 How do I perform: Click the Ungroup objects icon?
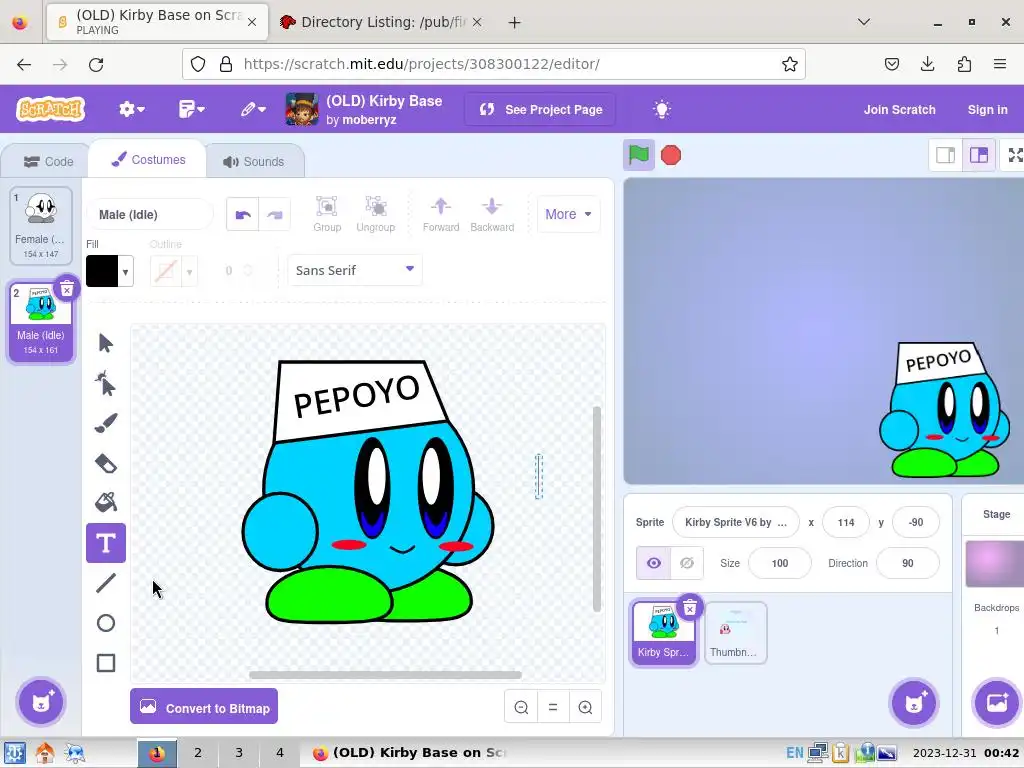pyautogui.click(x=376, y=214)
